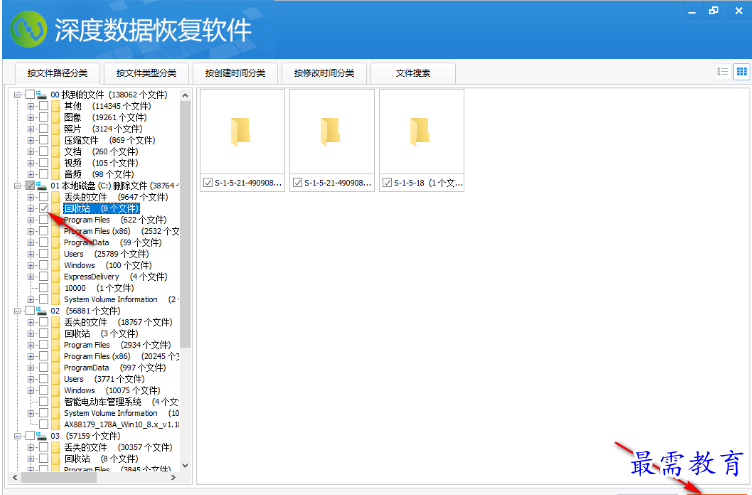This screenshot has width=752, height=495.
Task: Uncheck first S-1-5-21 thumbnail checkbox
Action: [x=208, y=183]
